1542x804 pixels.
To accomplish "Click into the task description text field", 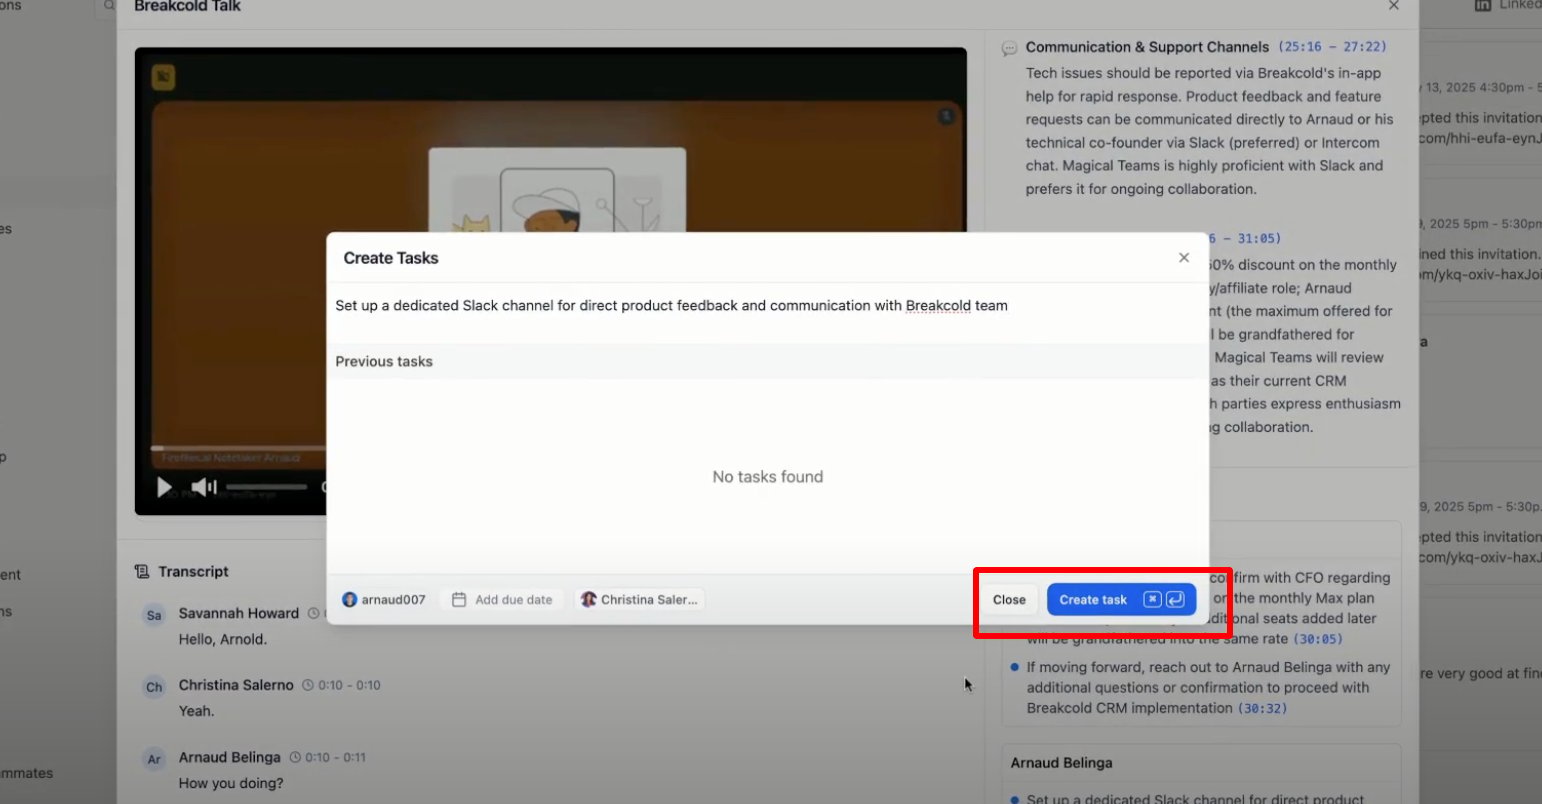I will pyautogui.click(x=767, y=306).
